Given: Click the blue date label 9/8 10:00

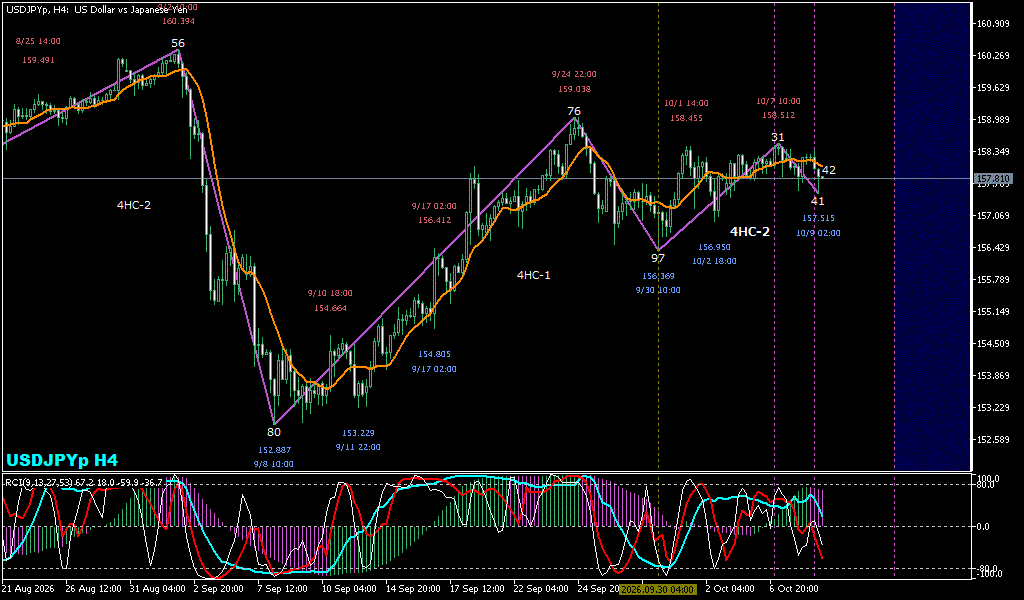Looking at the screenshot, I should click(x=274, y=464).
